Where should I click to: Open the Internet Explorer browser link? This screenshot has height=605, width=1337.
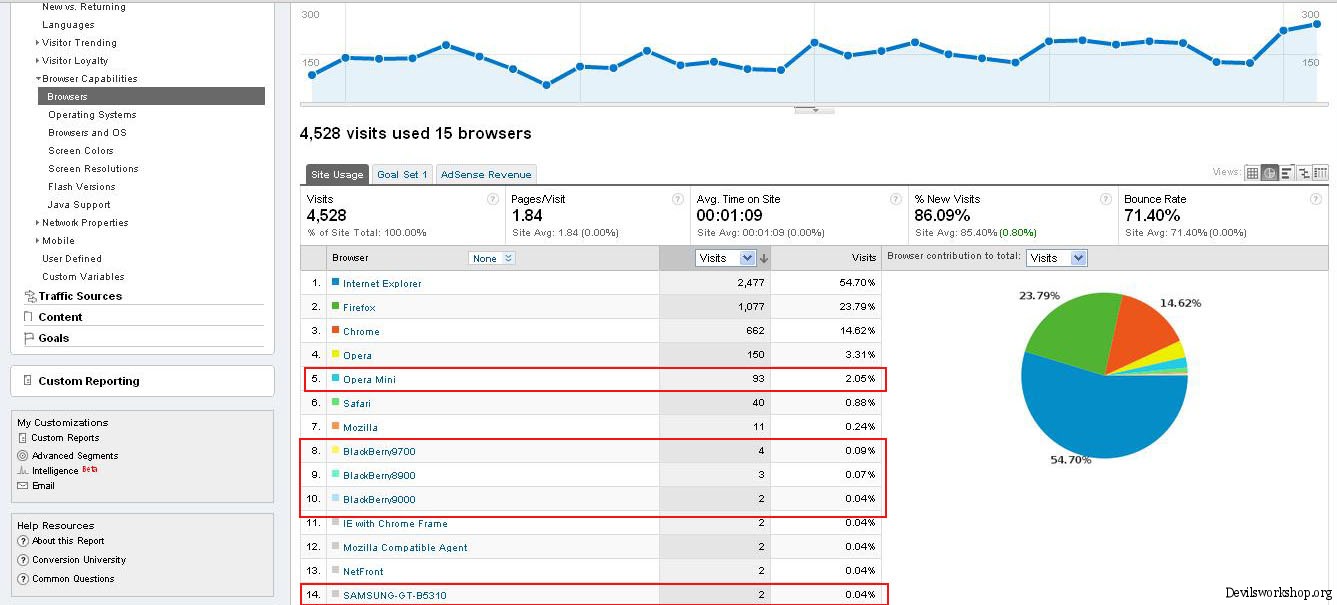point(382,284)
